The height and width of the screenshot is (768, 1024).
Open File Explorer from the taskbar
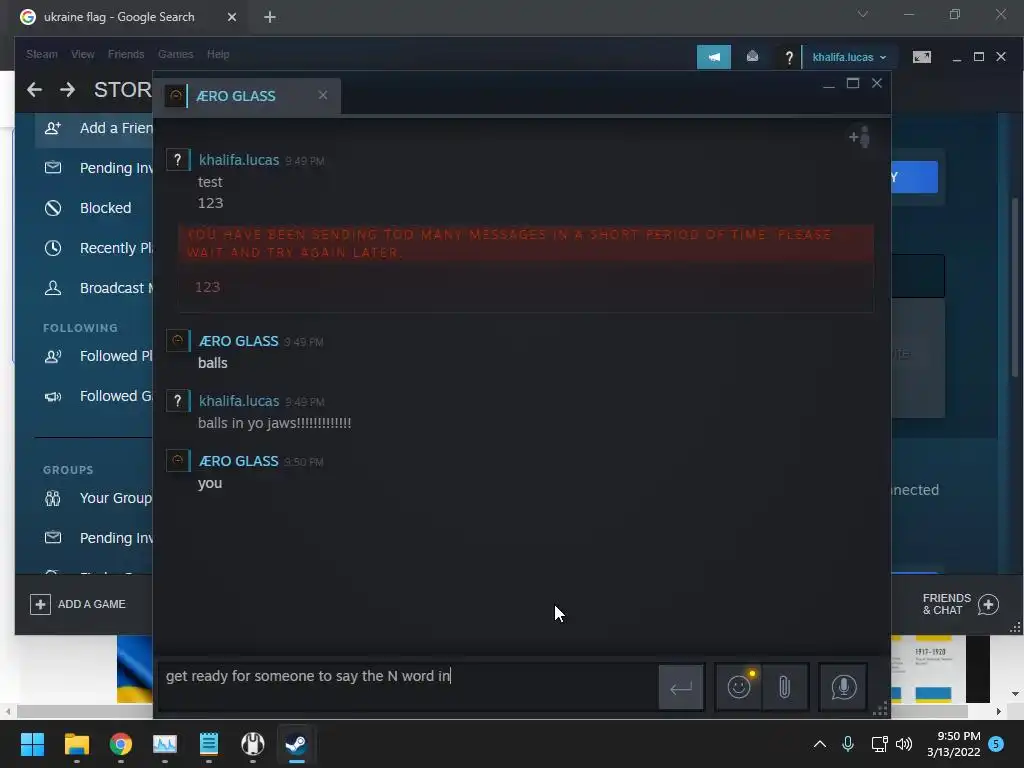click(x=76, y=744)
